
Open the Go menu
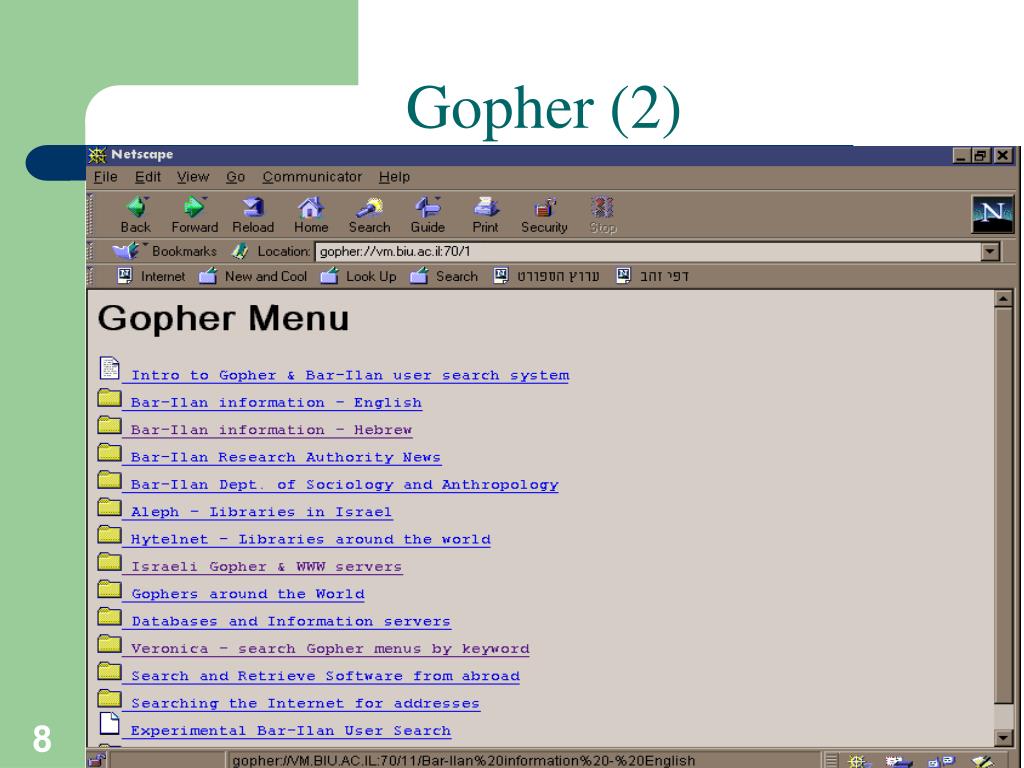click(235, 177)
